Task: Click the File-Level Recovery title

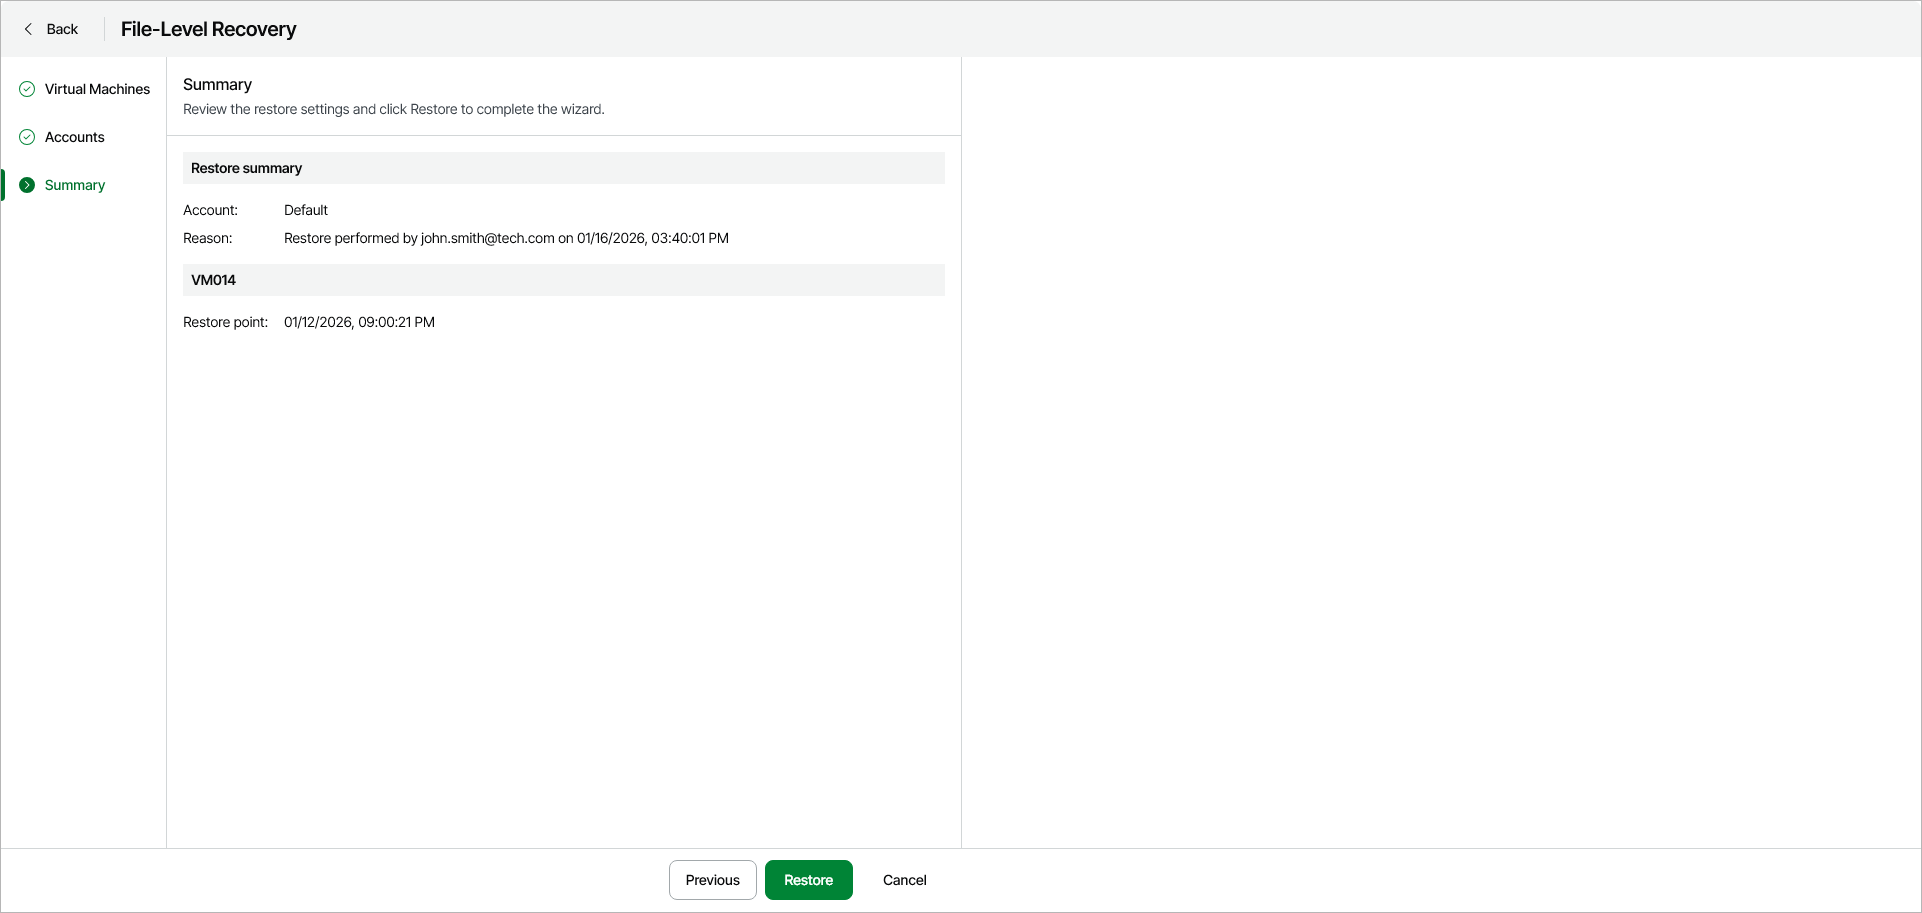Action: (x=208, y=29)
